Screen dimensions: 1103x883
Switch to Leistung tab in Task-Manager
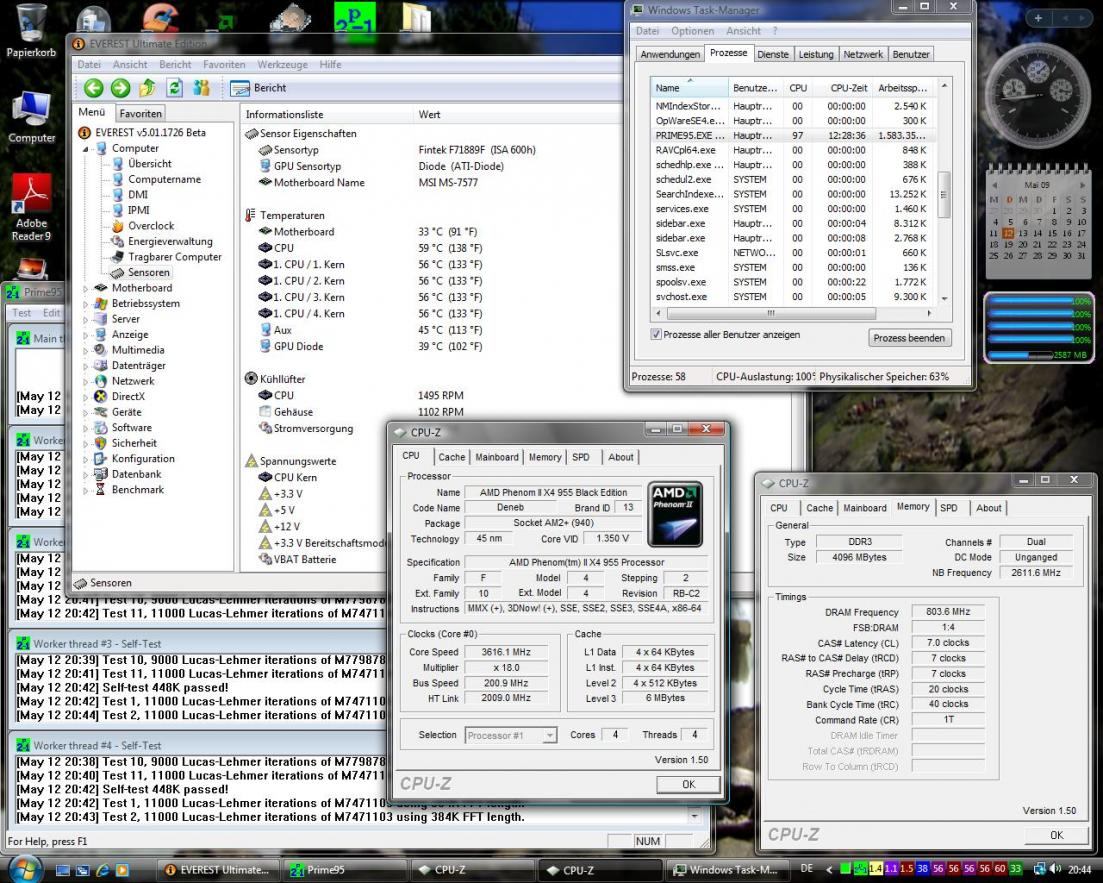pos(816,54)
